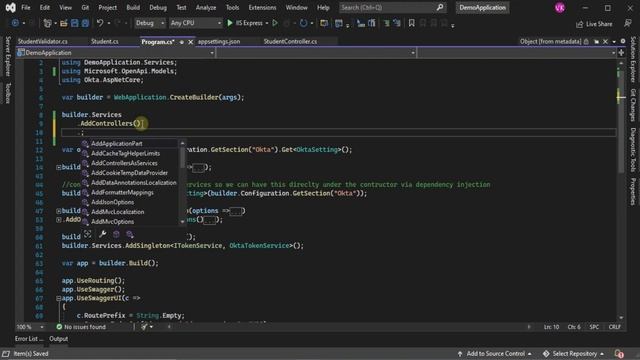Toggle pin on Program.cs tab
This screenshot has width=640, height=360.
(x=182, y=42)
